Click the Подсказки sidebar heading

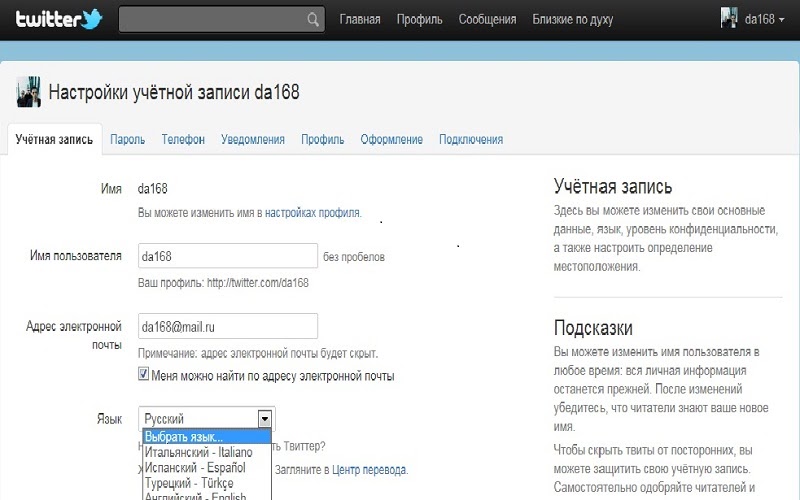click(x=593, y=328)
